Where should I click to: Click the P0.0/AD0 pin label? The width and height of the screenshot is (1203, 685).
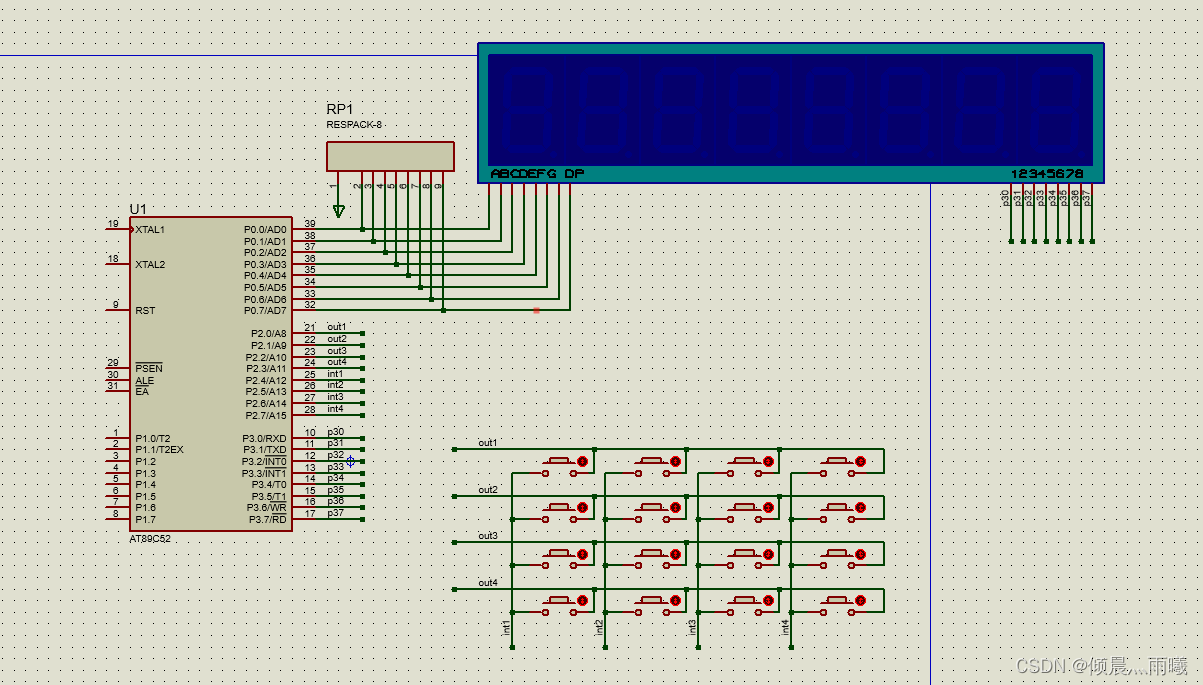pyautogui.click(x=265, y=229)
